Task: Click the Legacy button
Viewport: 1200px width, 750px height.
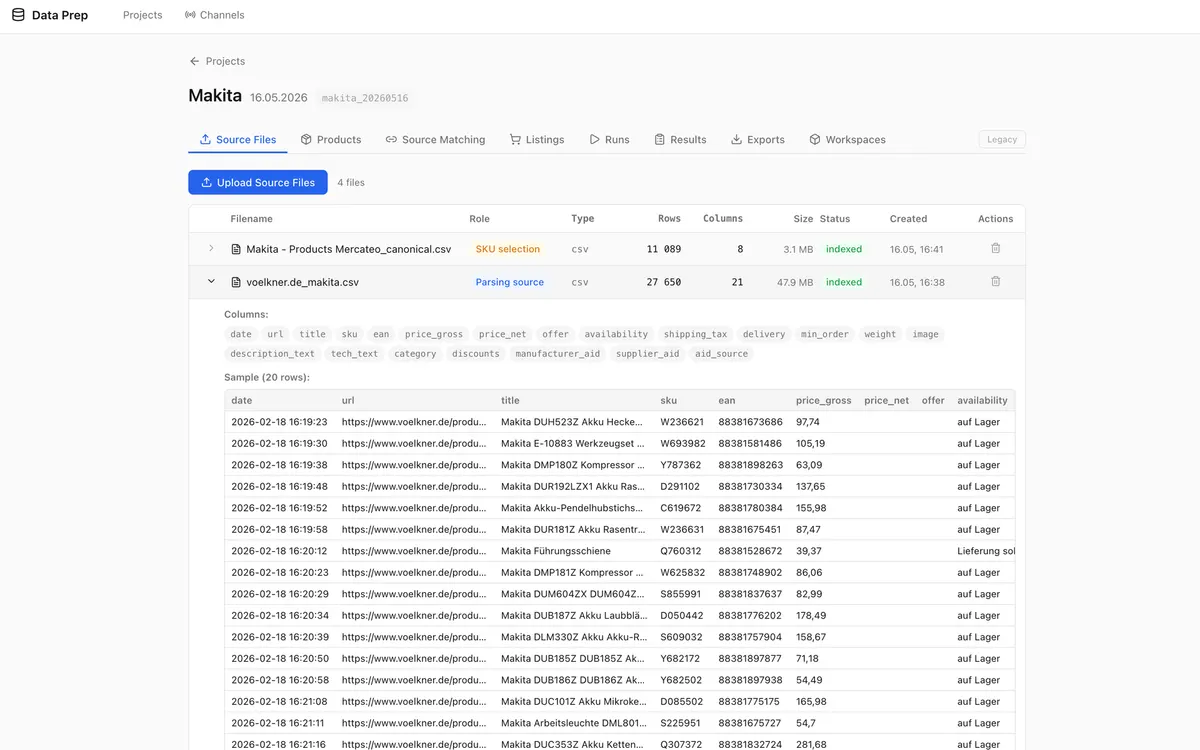Action: [1002, 140]
